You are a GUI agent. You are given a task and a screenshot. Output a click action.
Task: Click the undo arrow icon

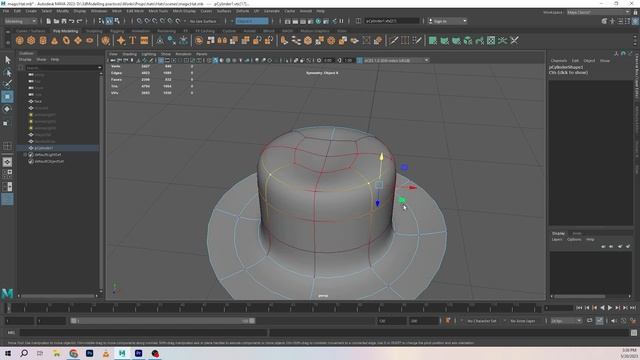click(x=72, y=21)
